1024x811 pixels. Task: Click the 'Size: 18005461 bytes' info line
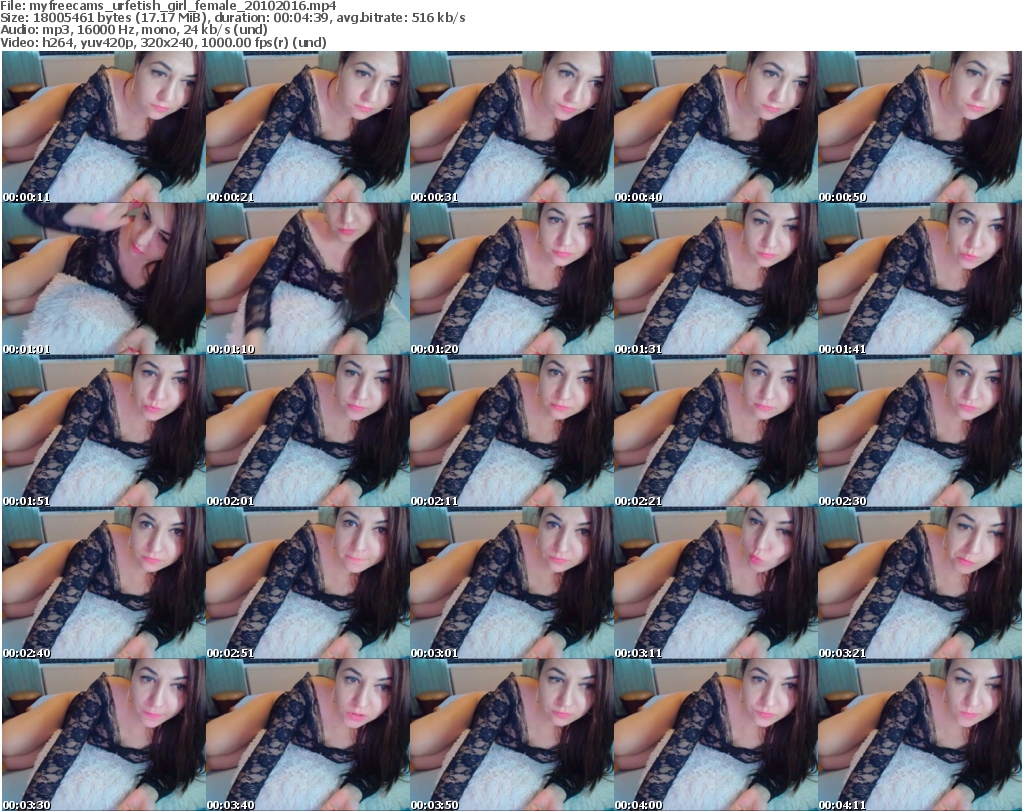tap(232, 18)
